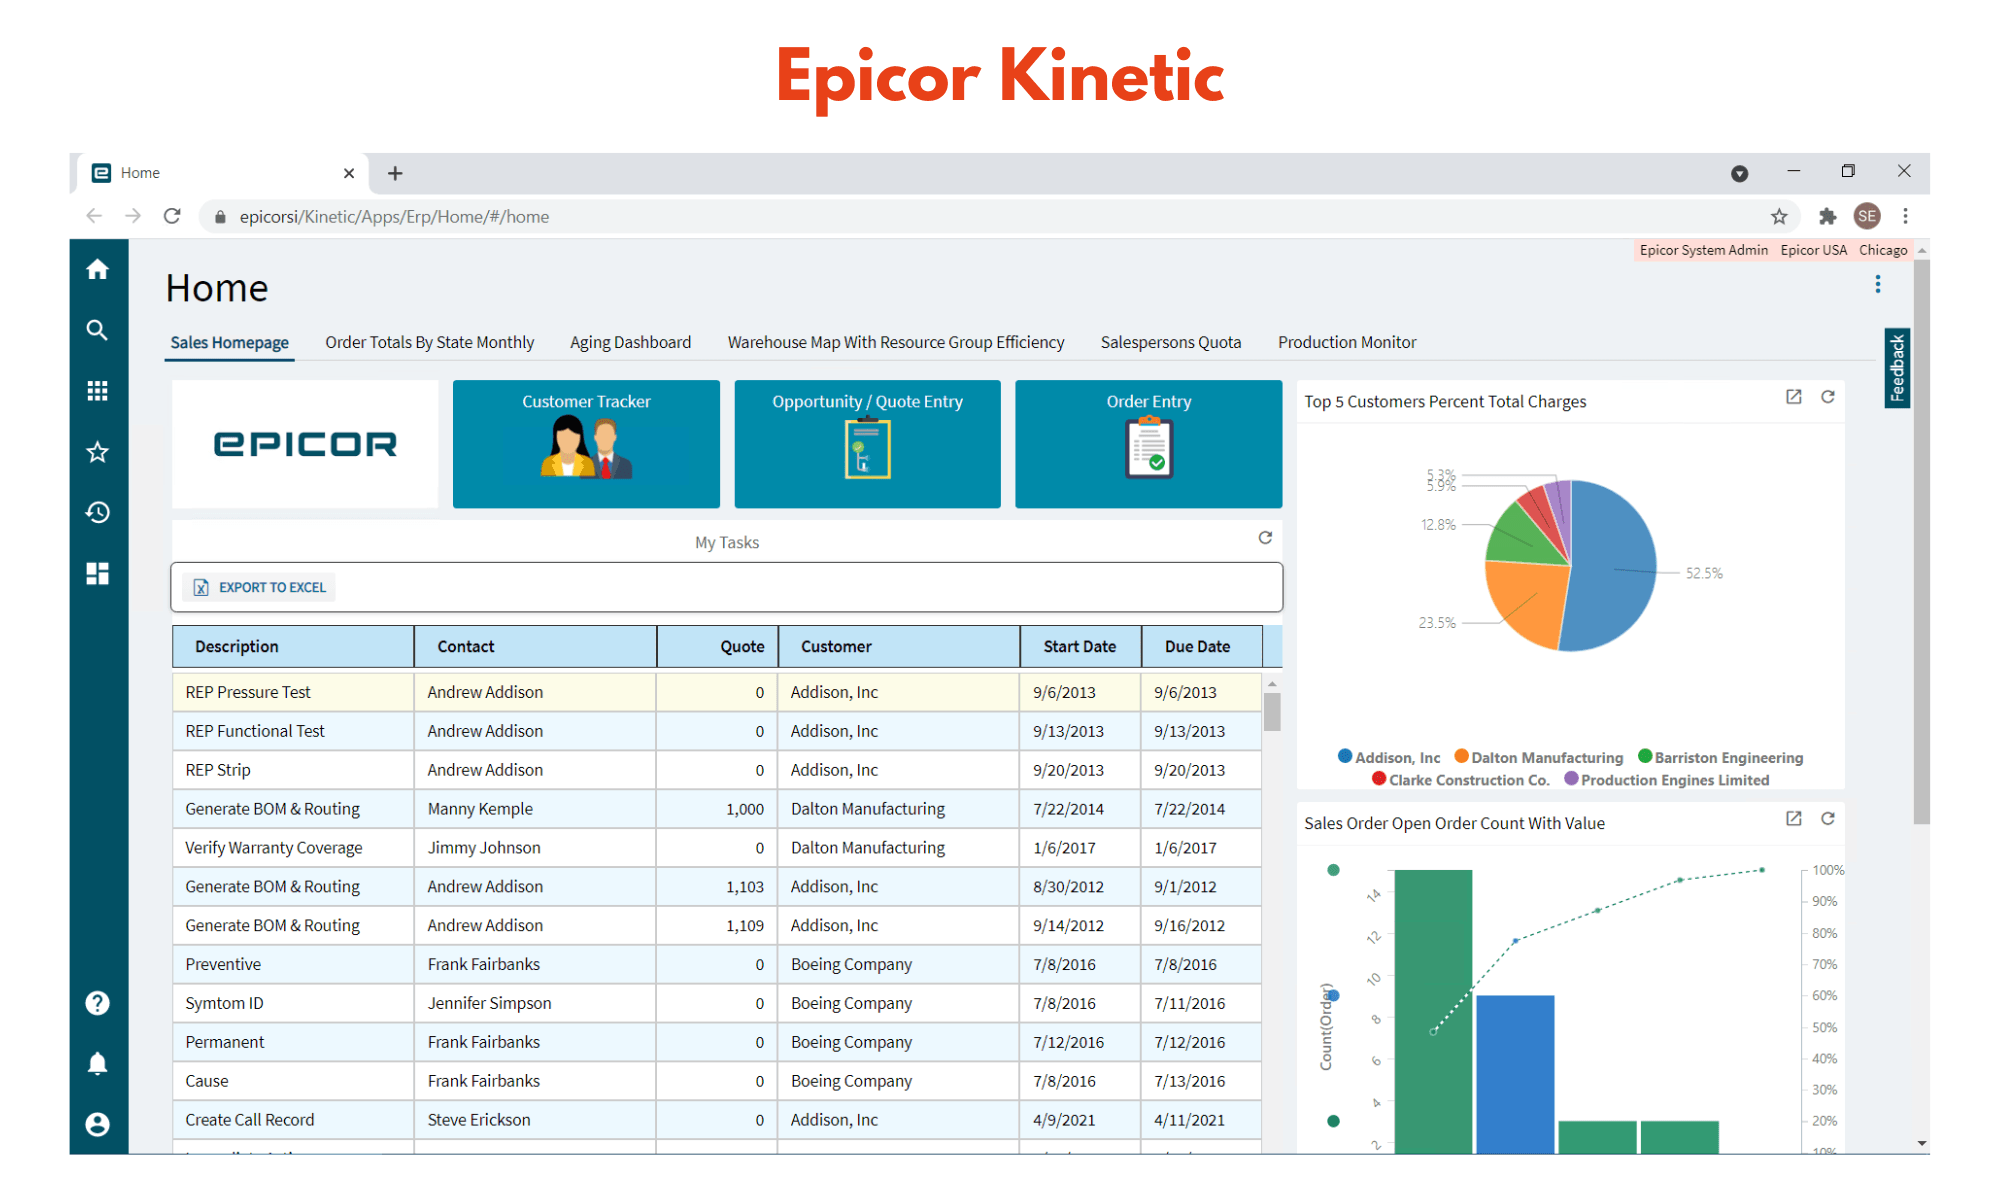The image size is (2000, 1200).
Task: Click the Epicor USA company label
Action: coord(1813,250)
